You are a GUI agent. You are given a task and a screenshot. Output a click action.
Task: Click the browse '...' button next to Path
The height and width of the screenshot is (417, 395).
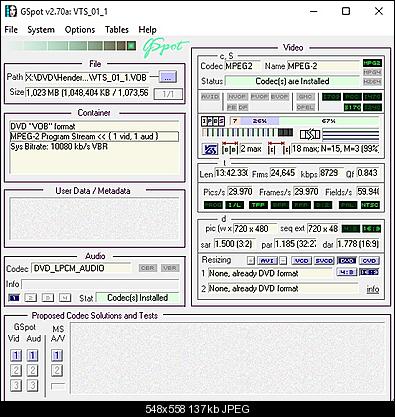168,77
